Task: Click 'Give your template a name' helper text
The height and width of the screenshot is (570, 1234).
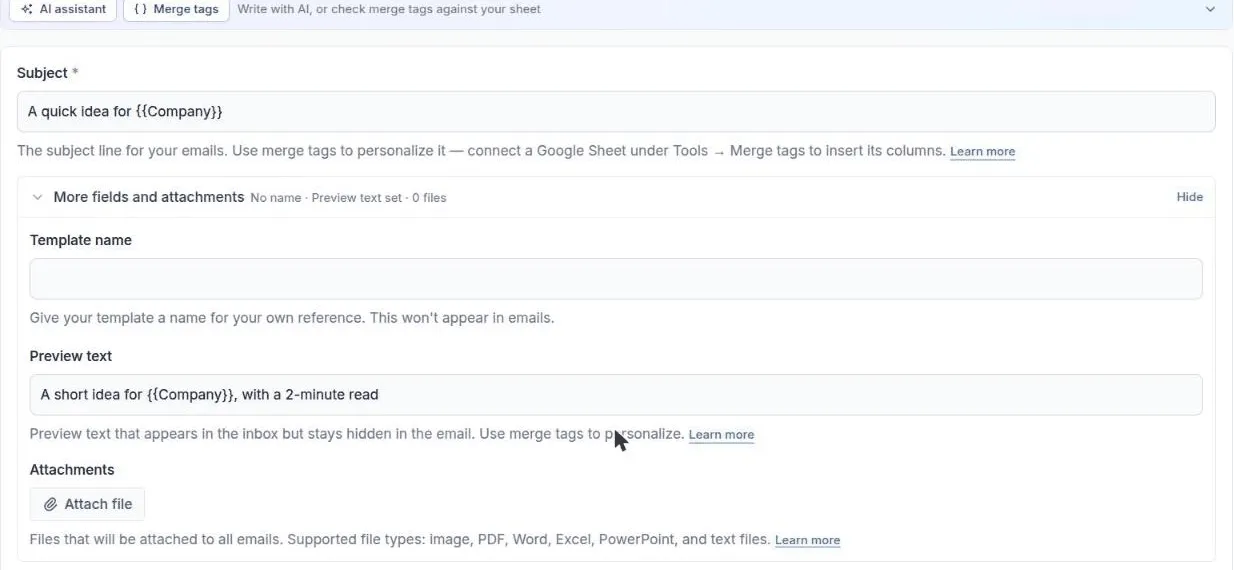Action: 292,318
